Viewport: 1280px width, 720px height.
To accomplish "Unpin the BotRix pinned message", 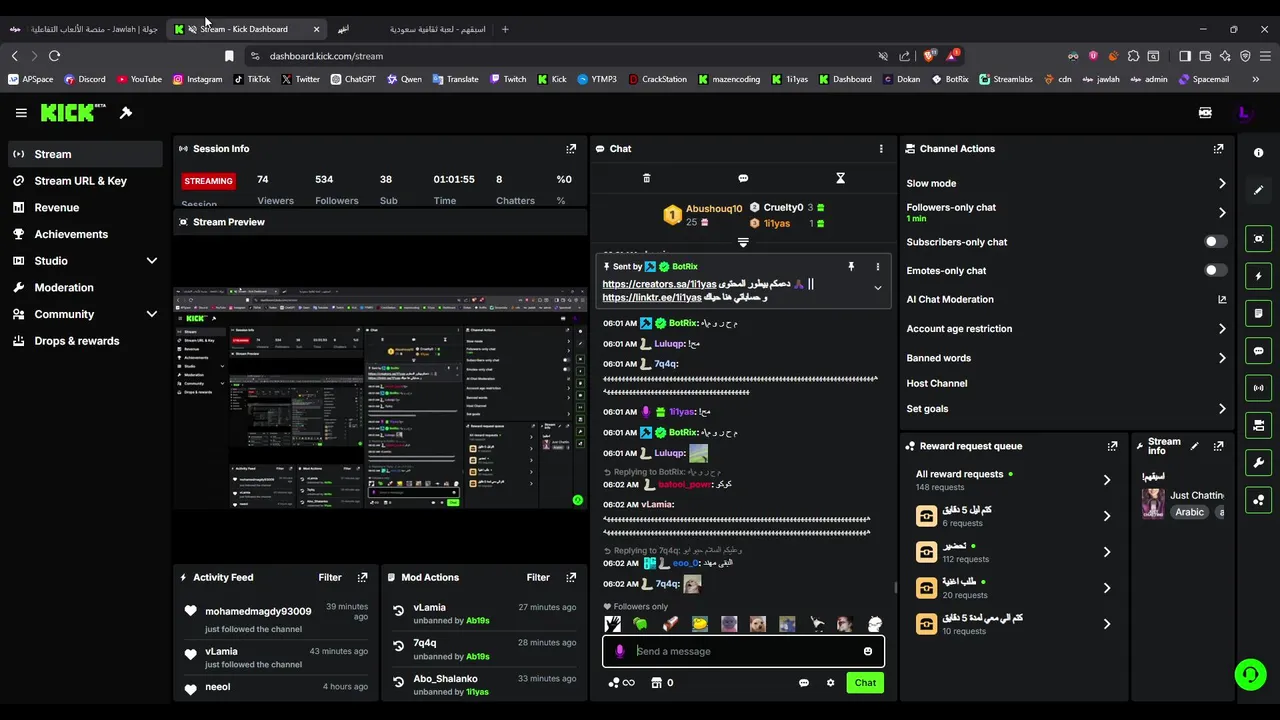I will pyautogui.click(x=851, y=267).
